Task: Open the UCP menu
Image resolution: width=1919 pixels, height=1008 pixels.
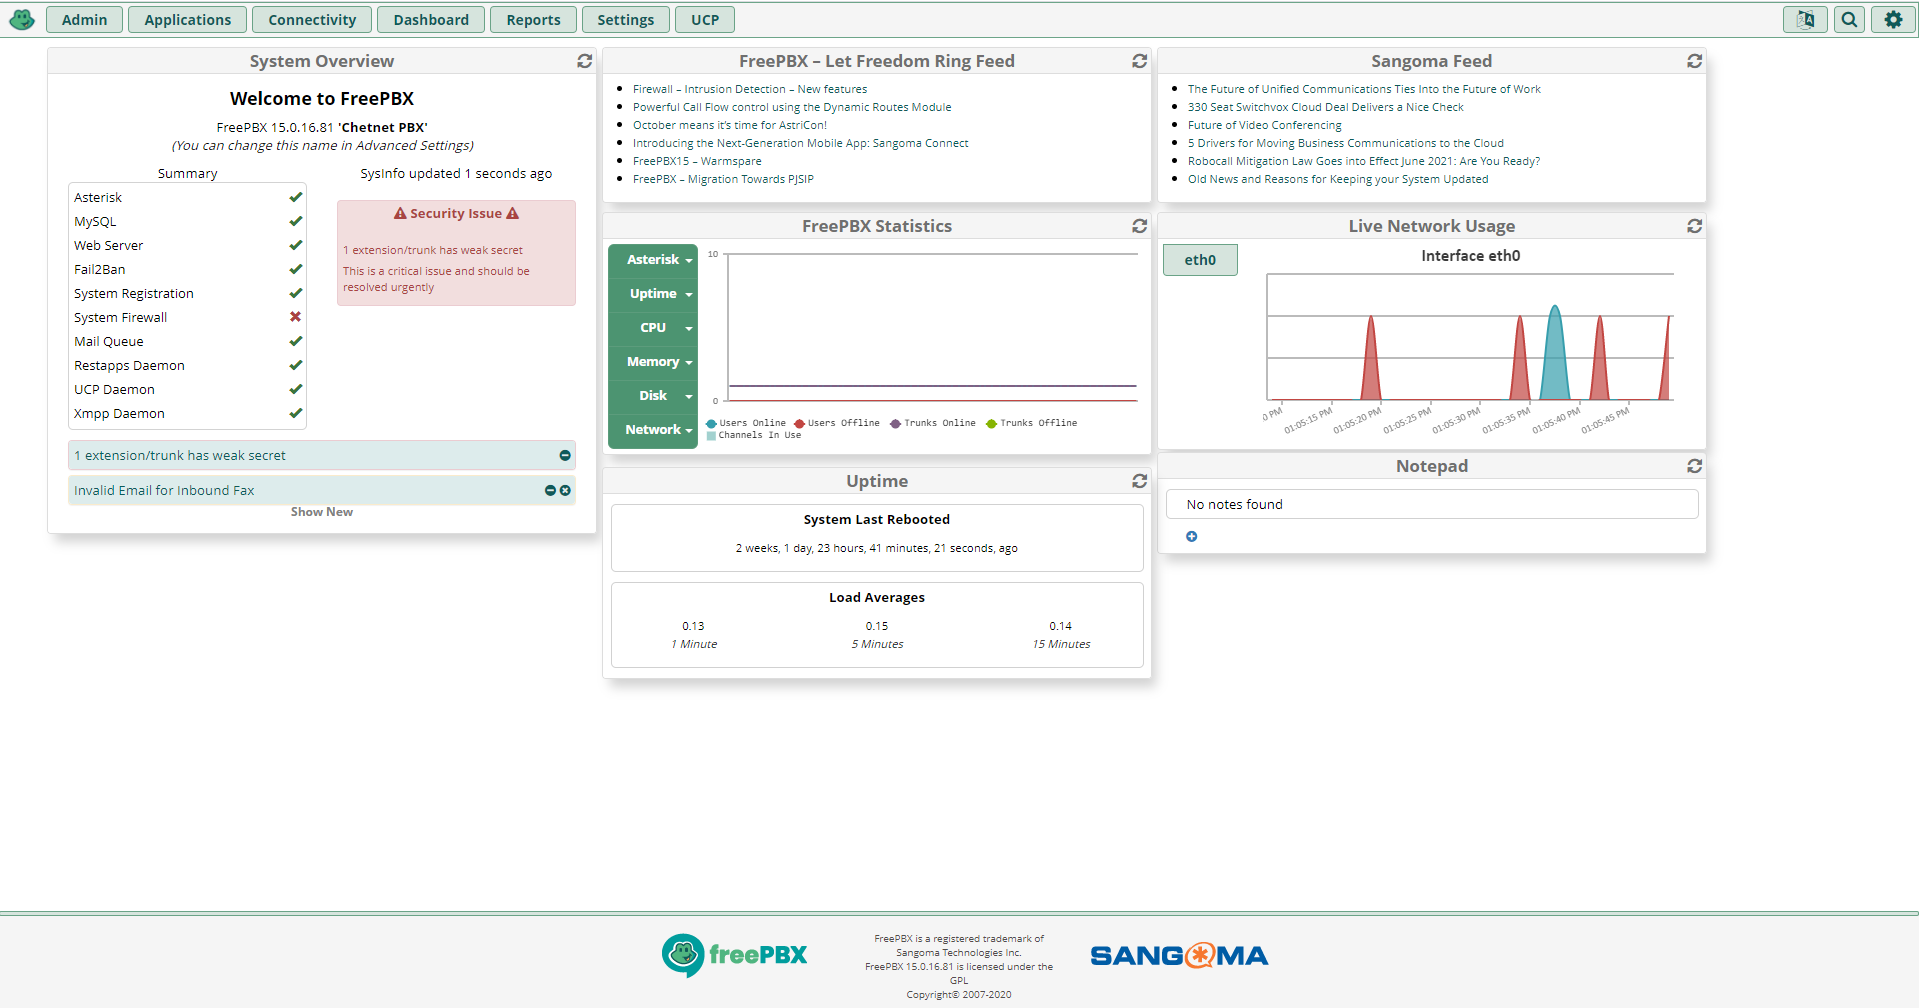Action: 705,20
